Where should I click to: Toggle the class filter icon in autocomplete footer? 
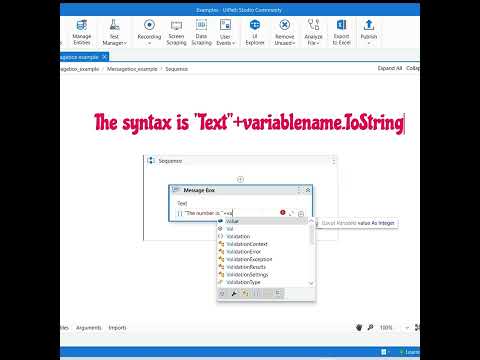point(245,293)
